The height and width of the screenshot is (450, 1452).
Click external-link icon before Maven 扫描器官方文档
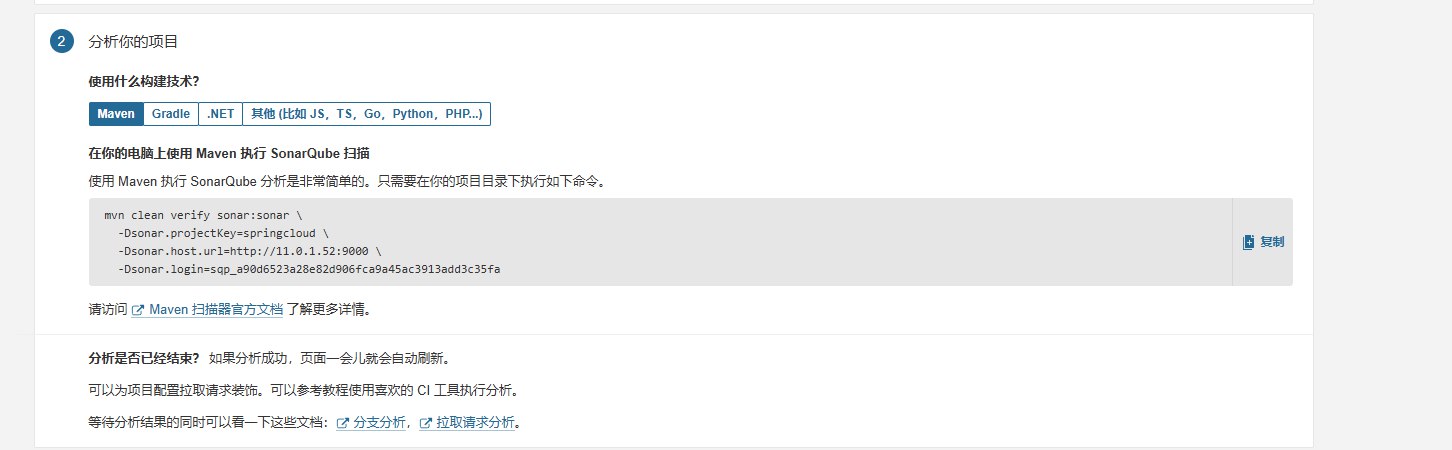(x=138, y=310)
